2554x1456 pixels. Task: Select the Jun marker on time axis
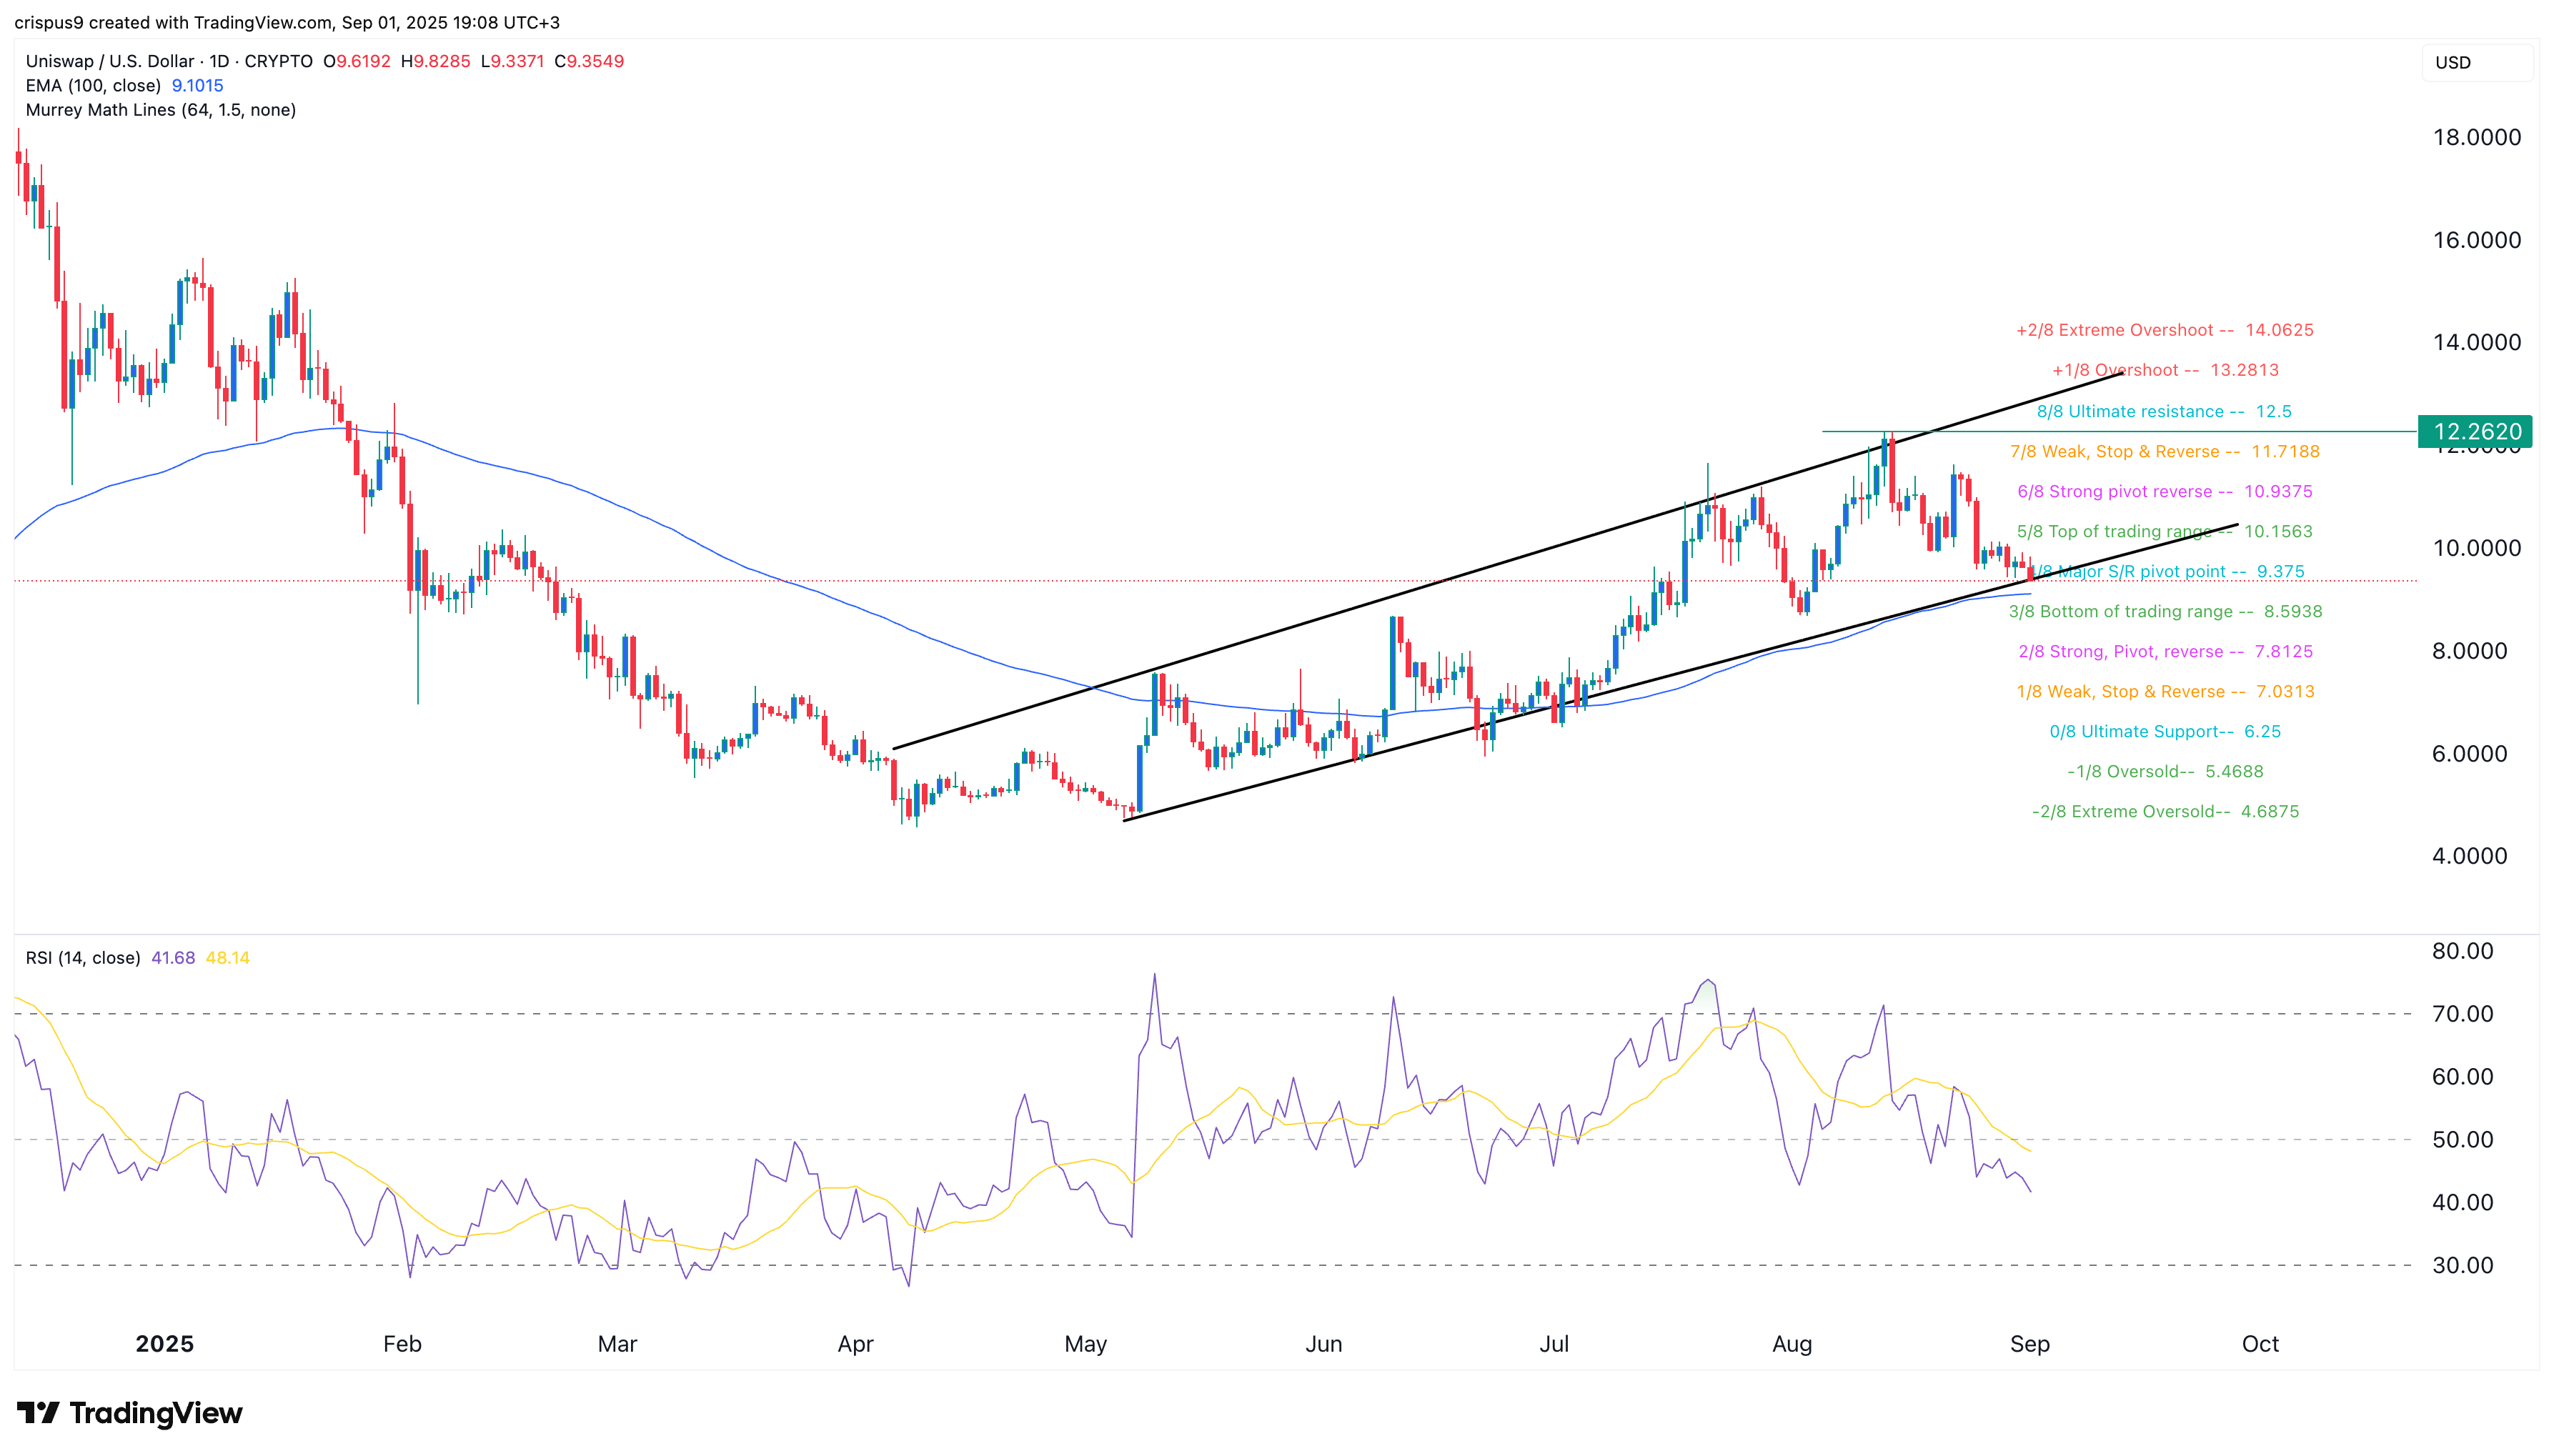tap(1323, 1344)
